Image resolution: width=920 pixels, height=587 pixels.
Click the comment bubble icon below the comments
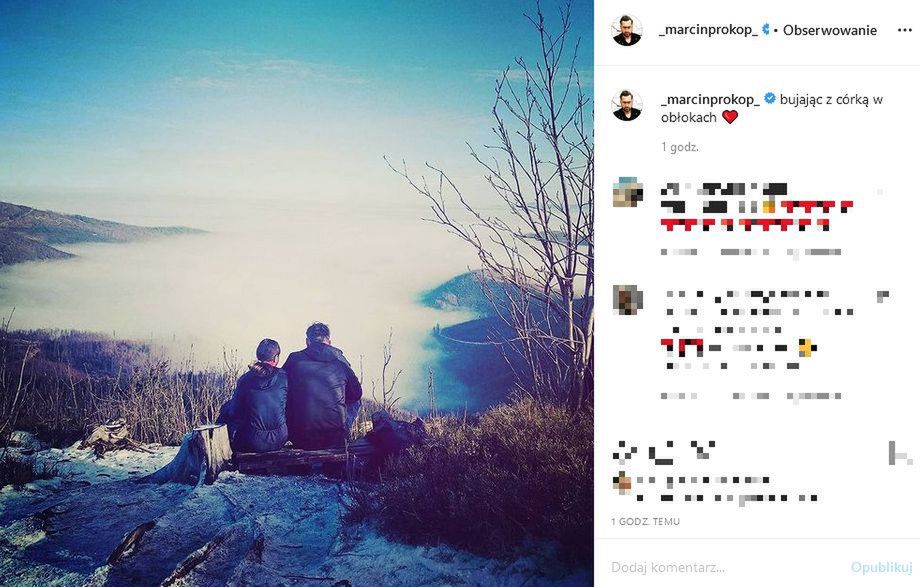660,453
